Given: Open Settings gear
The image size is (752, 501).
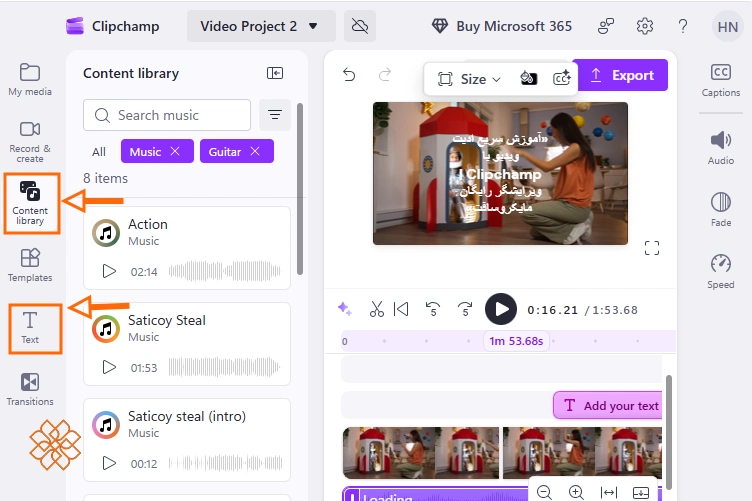Looking at the screenshot, I should (x=645, y=26).
